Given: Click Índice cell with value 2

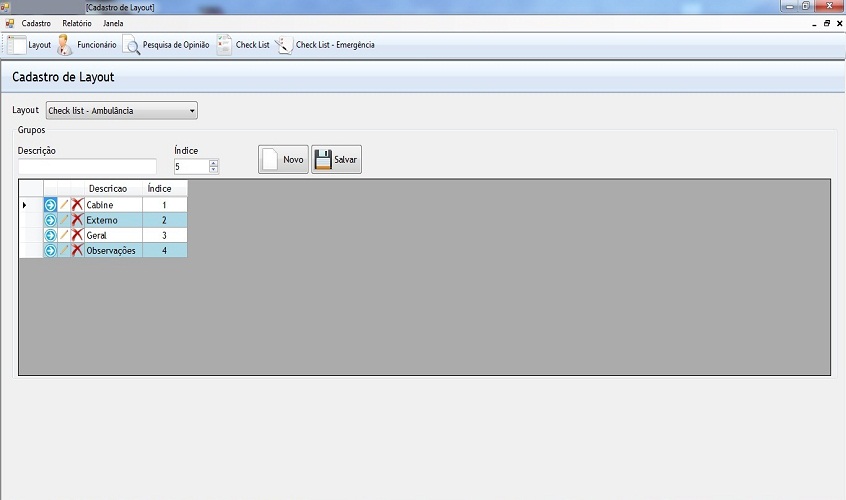Looking at the screenshot, I should [x=165, y=220].
